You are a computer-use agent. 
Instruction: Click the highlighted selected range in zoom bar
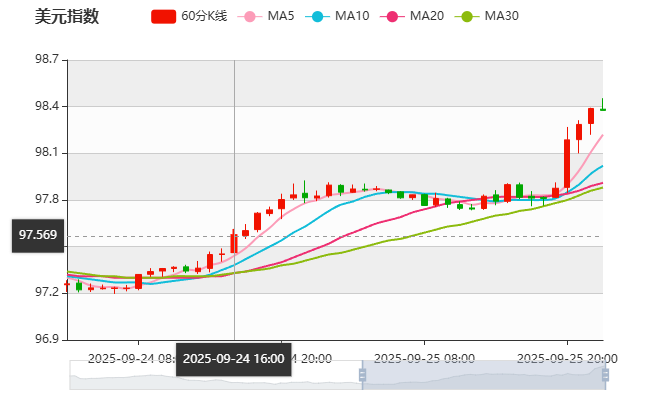pos(480,375)
